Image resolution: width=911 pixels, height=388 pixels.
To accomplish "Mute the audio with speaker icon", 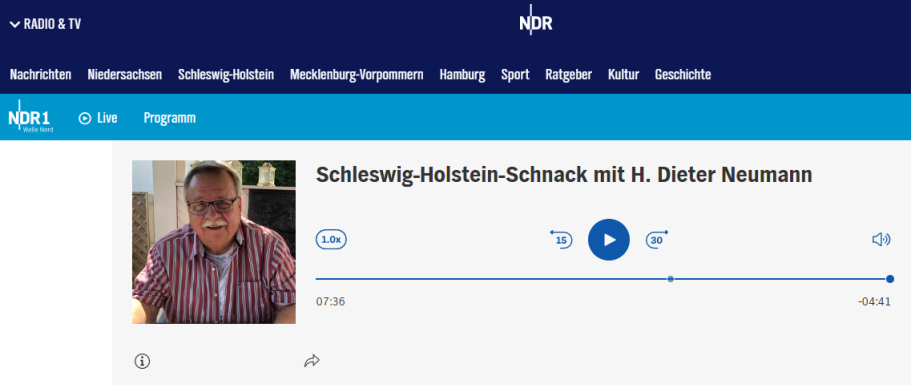I will 881,239.
